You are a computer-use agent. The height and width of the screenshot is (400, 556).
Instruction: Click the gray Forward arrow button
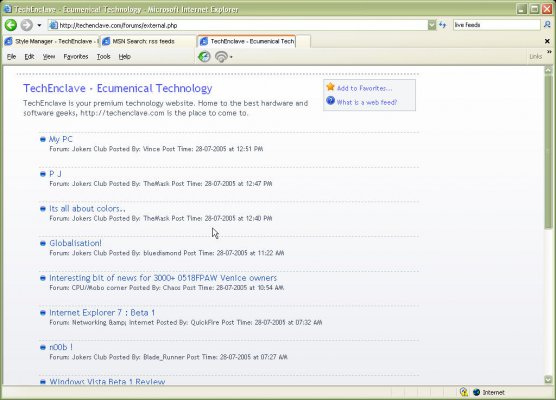[27, 25]
